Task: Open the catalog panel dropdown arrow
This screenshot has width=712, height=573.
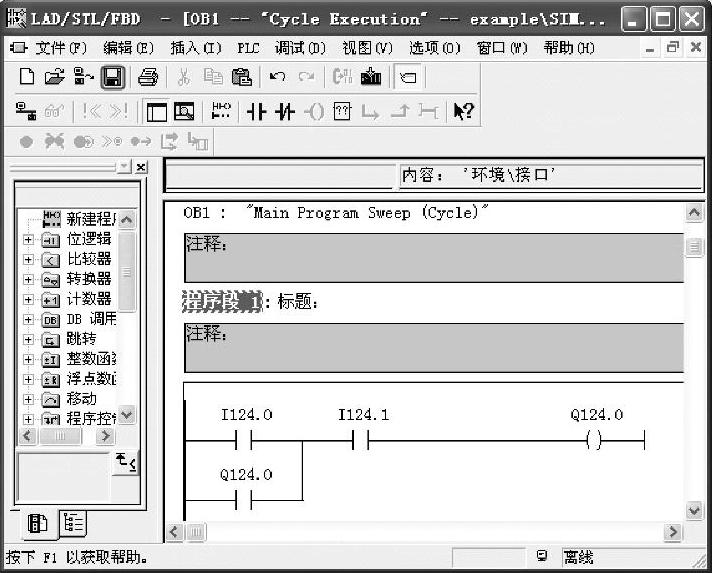Action: (124, 167)
